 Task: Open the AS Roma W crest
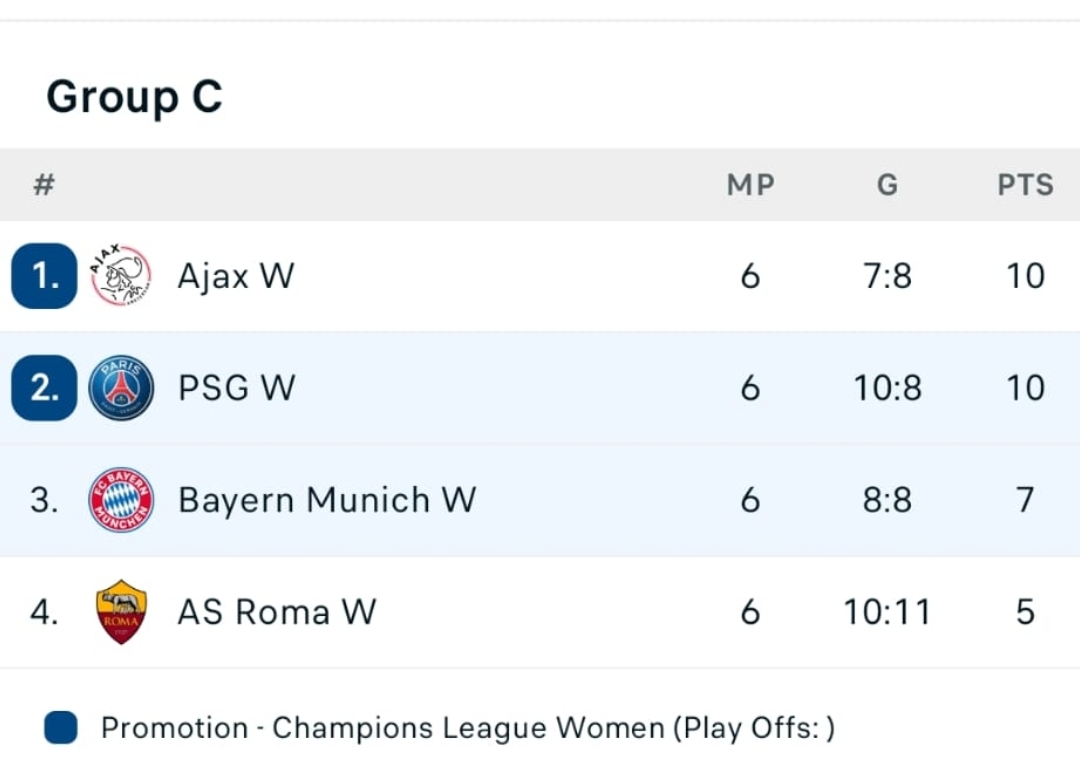pos(121,612)
